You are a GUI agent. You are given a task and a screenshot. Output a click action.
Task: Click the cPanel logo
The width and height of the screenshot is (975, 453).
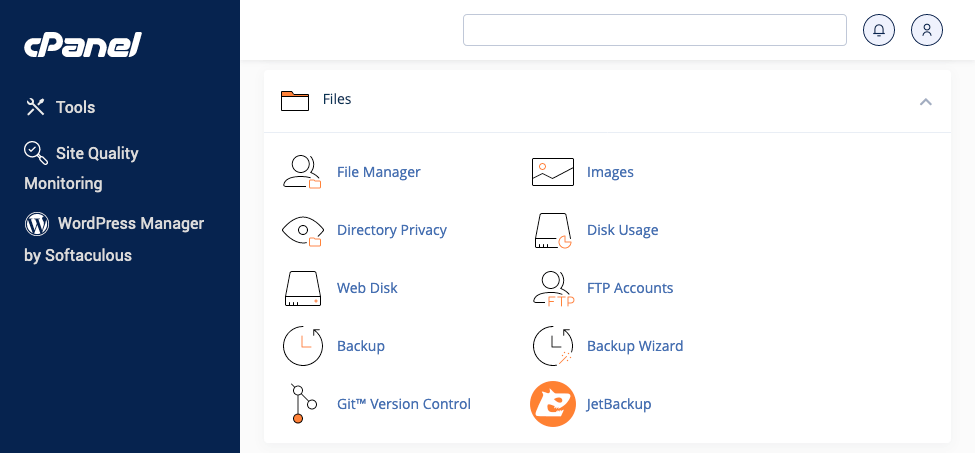[83, 45]
